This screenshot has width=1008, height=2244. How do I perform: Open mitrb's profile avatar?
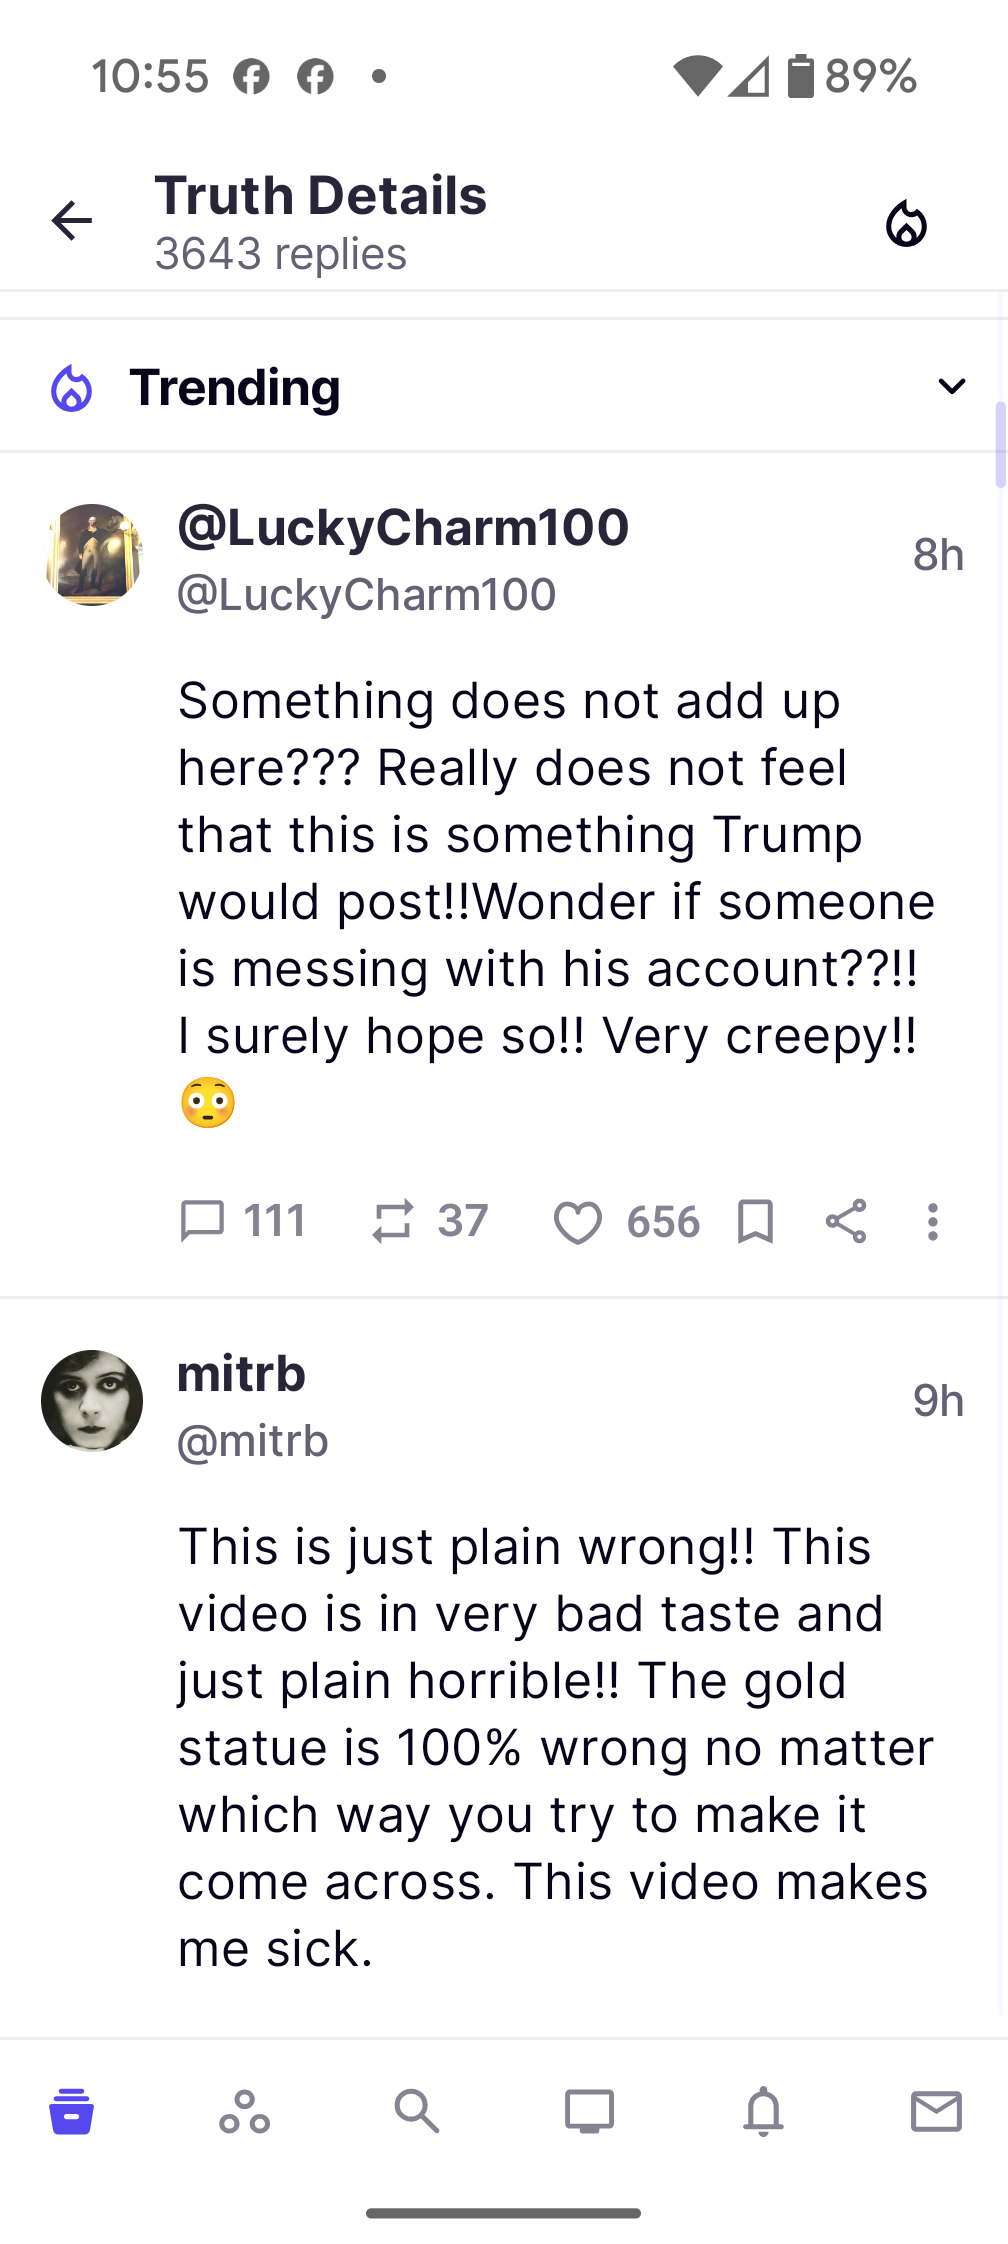coord(92,1401)
